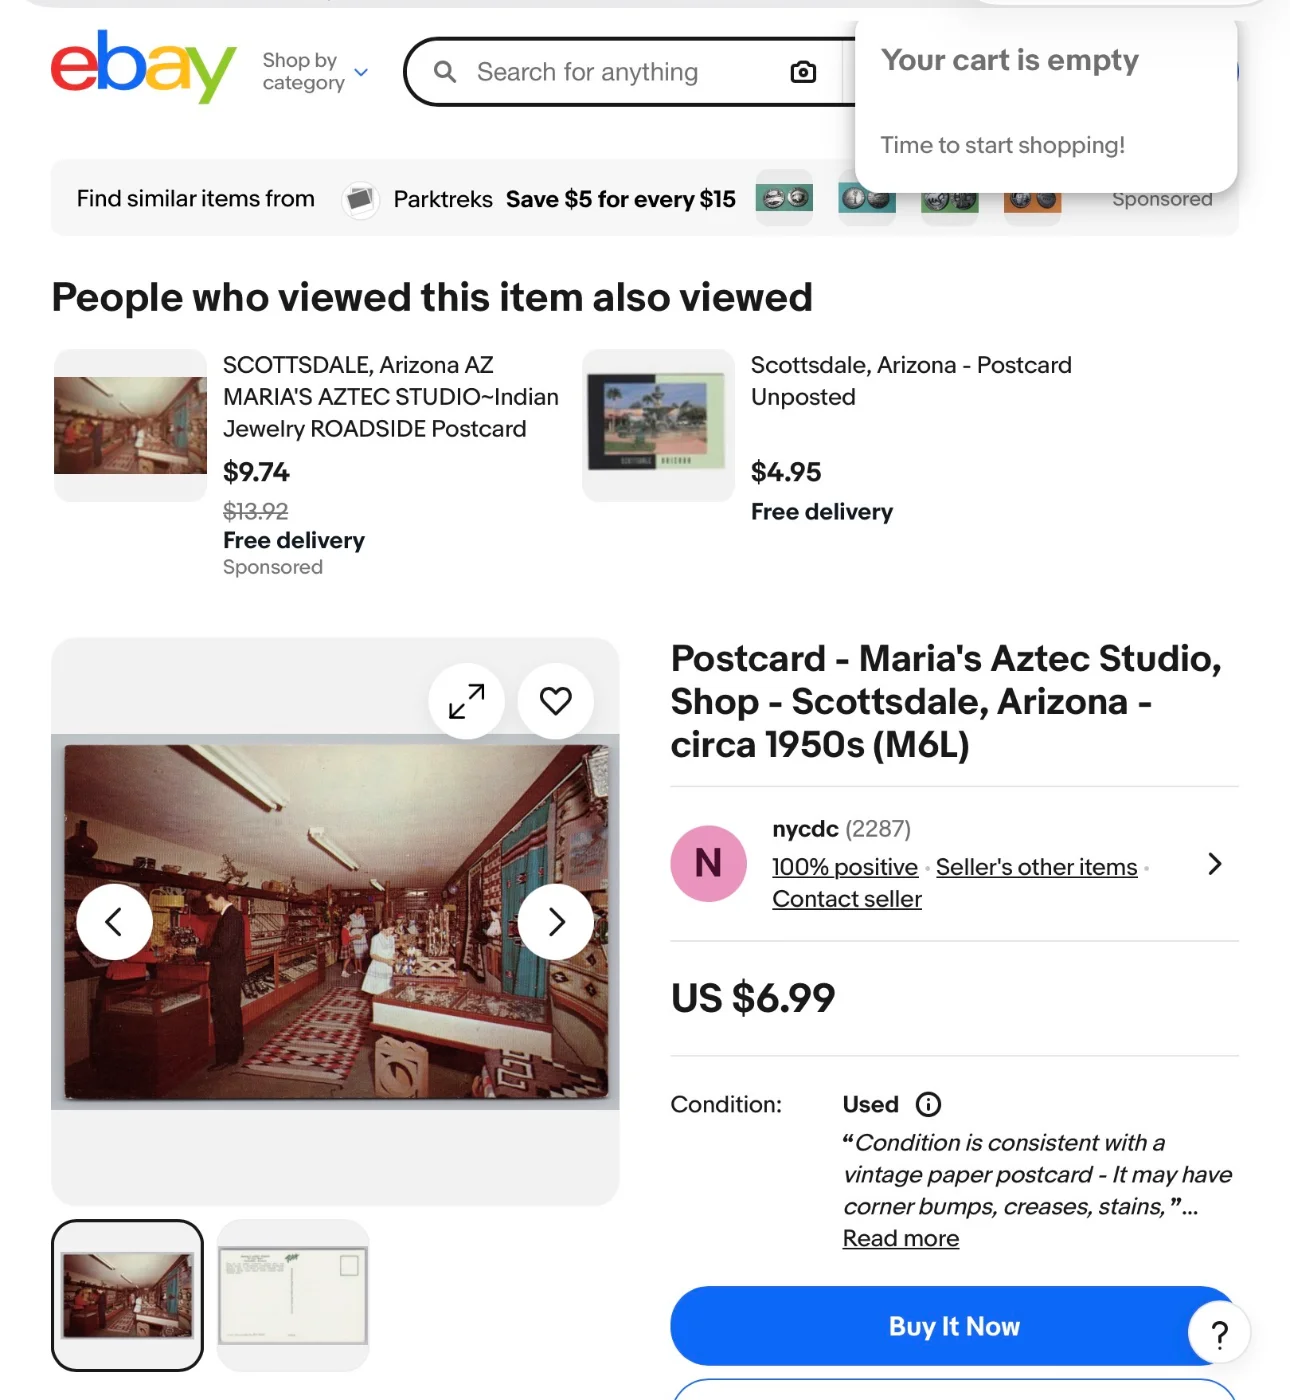This screenshot has height=1400, width=1290.
Task: Open Seller's other items link
Action: (1036, 867)
